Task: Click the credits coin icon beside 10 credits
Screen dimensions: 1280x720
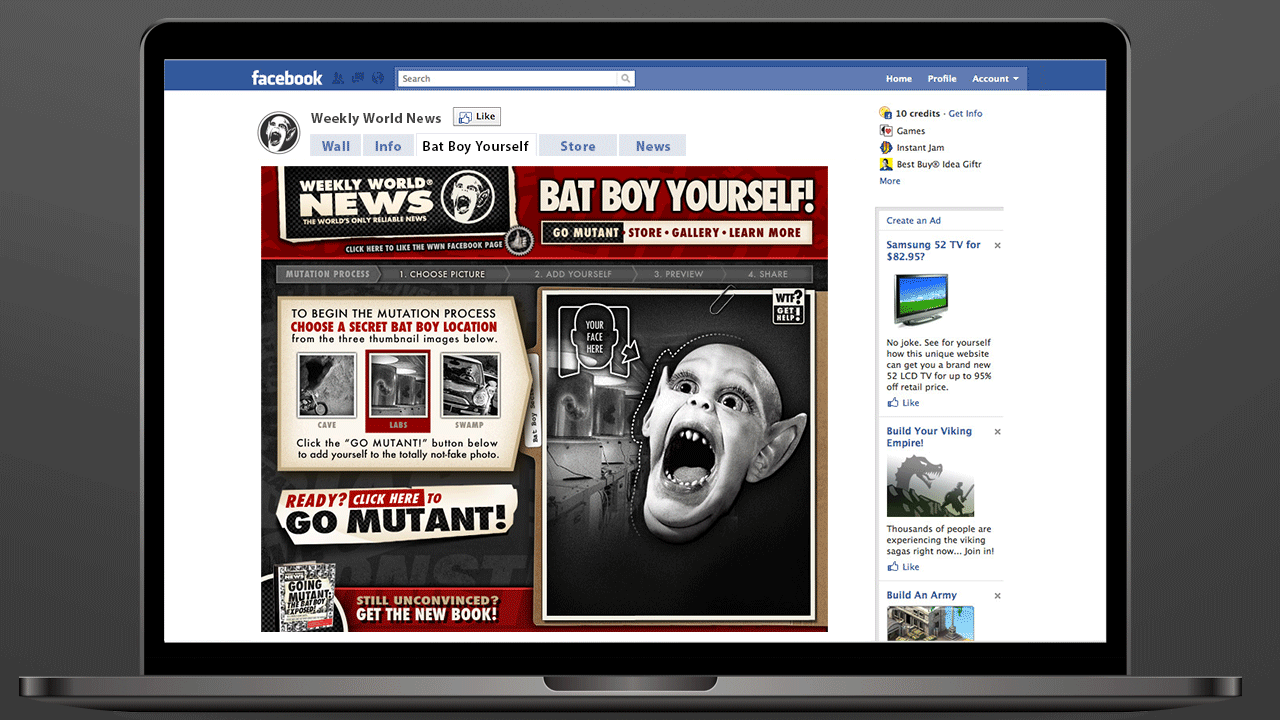Action: coord(885,113)
